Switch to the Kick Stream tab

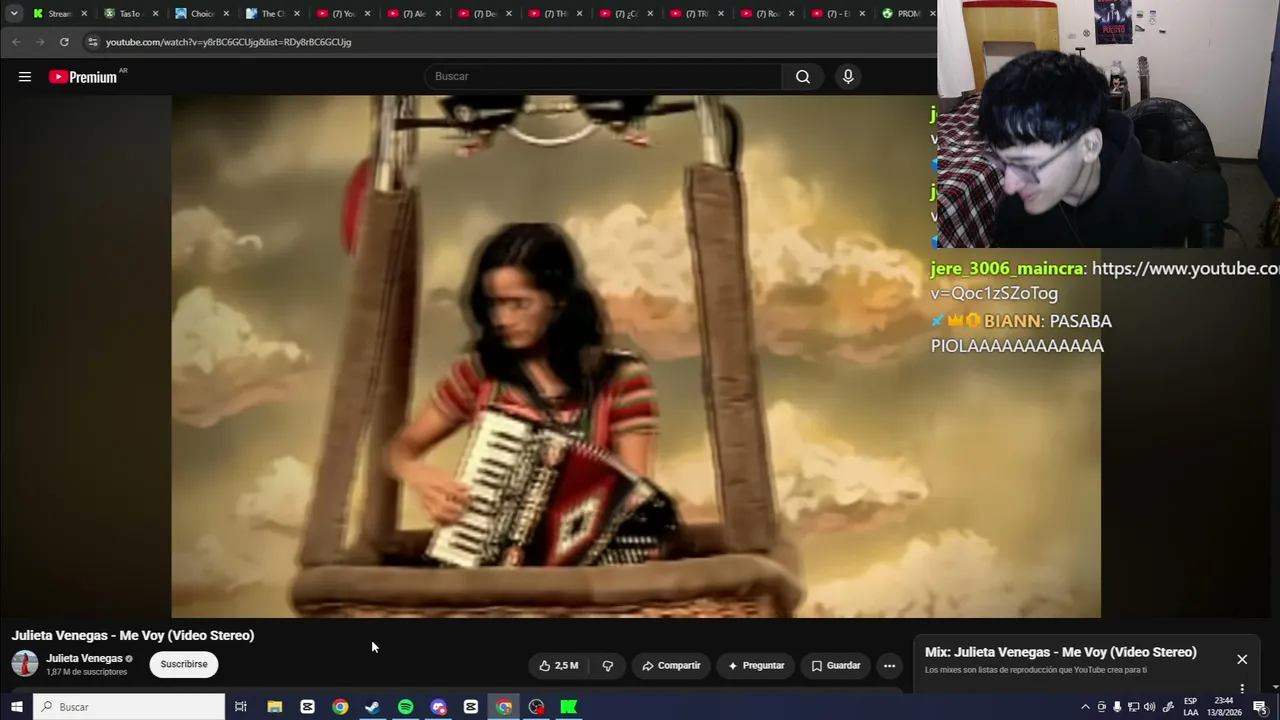[60, 14]
